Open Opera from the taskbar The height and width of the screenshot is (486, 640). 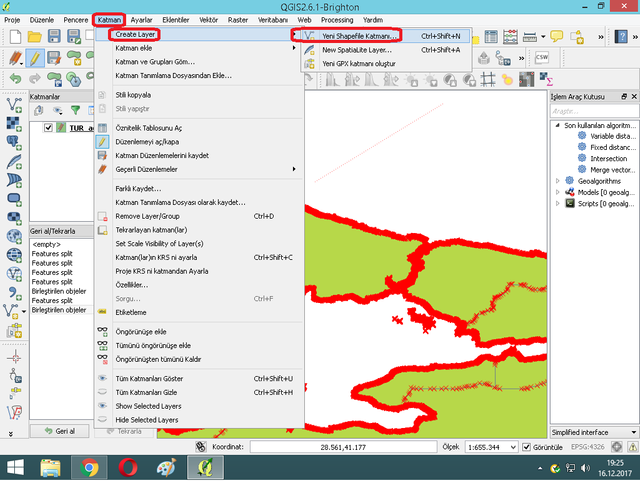coord(128,468)
